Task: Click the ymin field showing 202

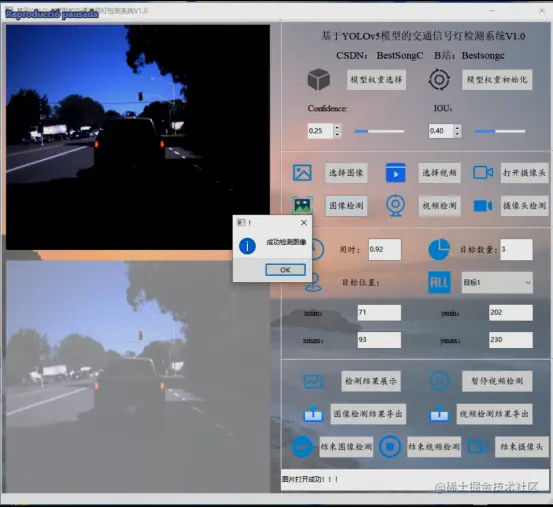Action: [511, 313]
